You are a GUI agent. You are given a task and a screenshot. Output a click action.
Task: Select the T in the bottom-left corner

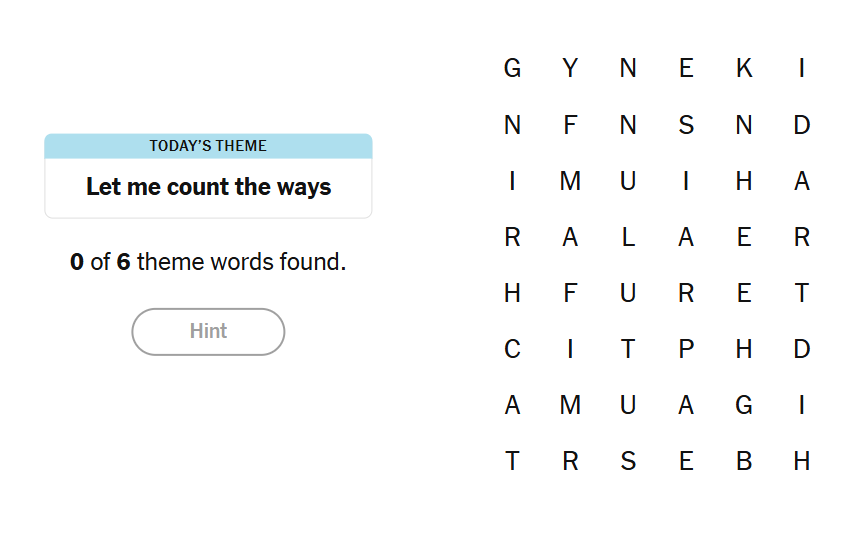click(x=512, y=461)
